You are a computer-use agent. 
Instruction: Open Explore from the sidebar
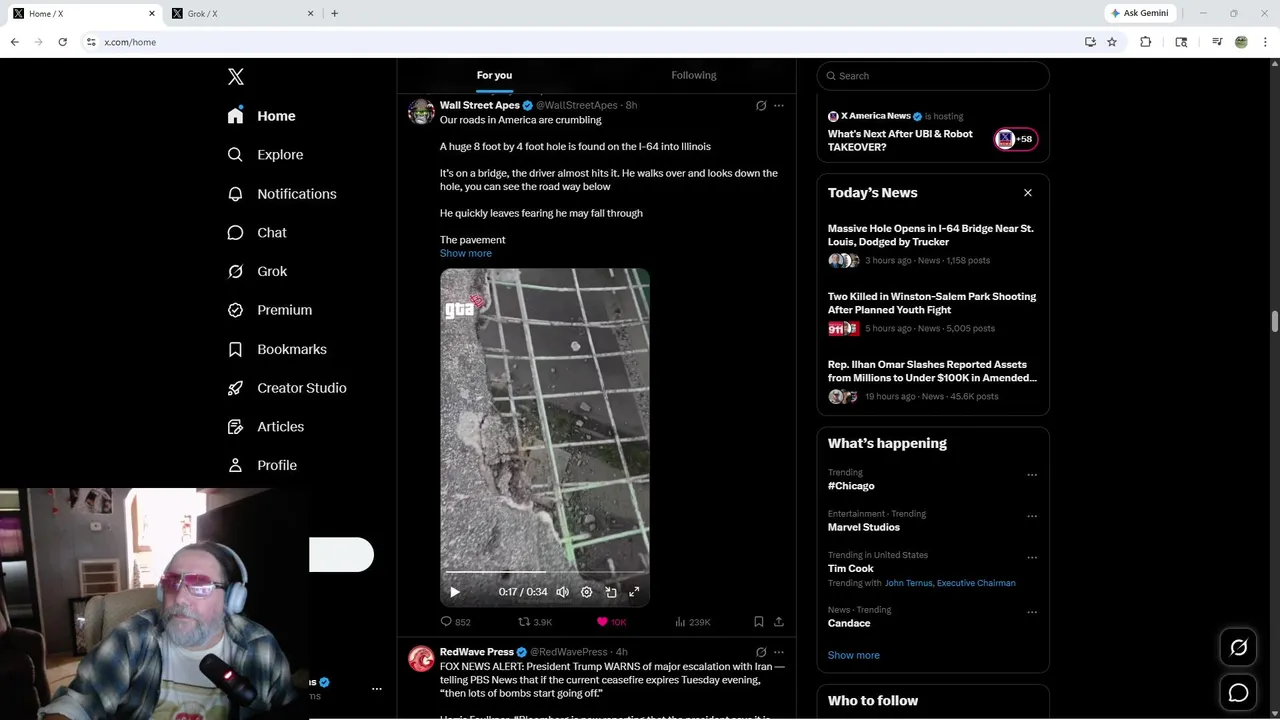tap(265, 155)
